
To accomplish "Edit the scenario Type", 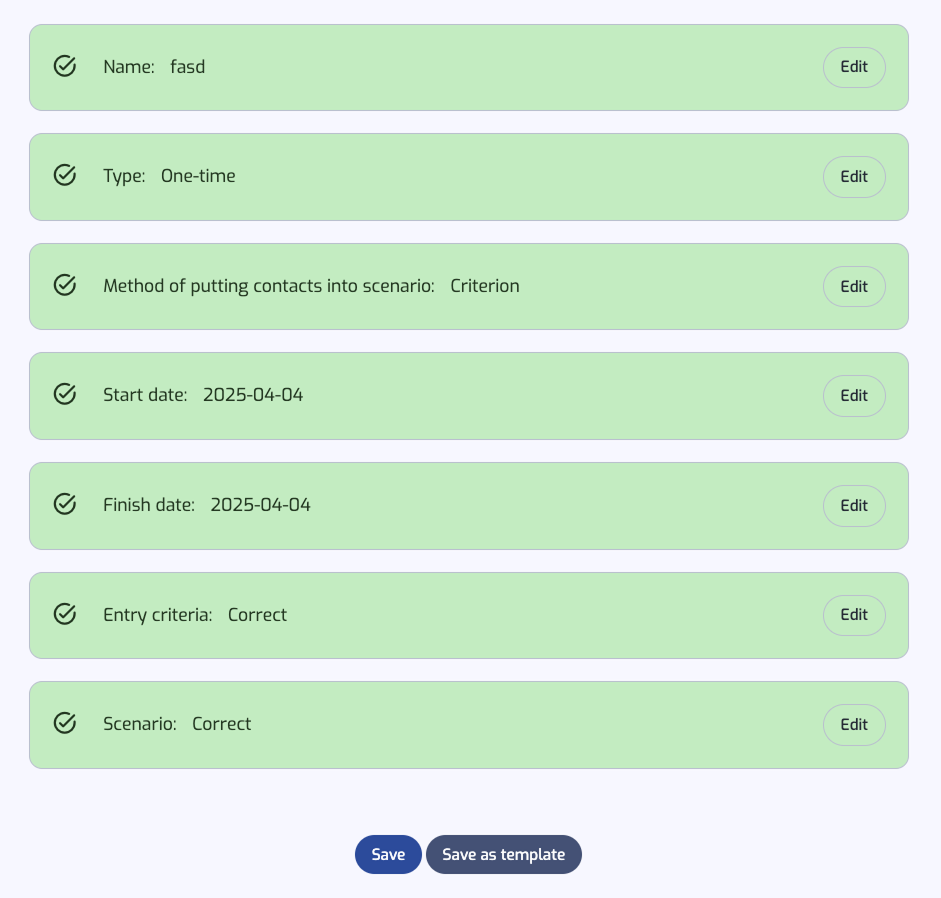I will (854, 177).
